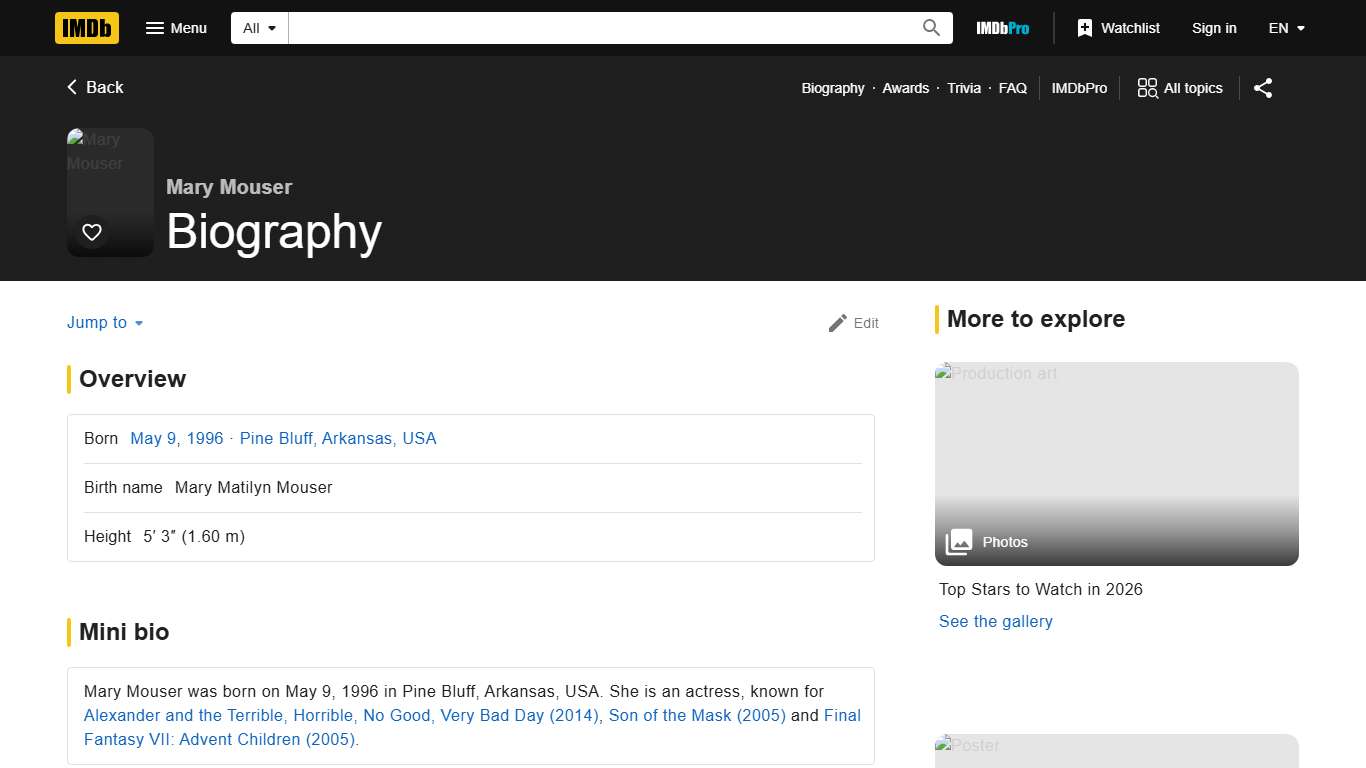Viewport: 1366px width, 768px height.
Task: Open the Pine Bluff, Arkansas, USA link
Action: coord(338,438)
